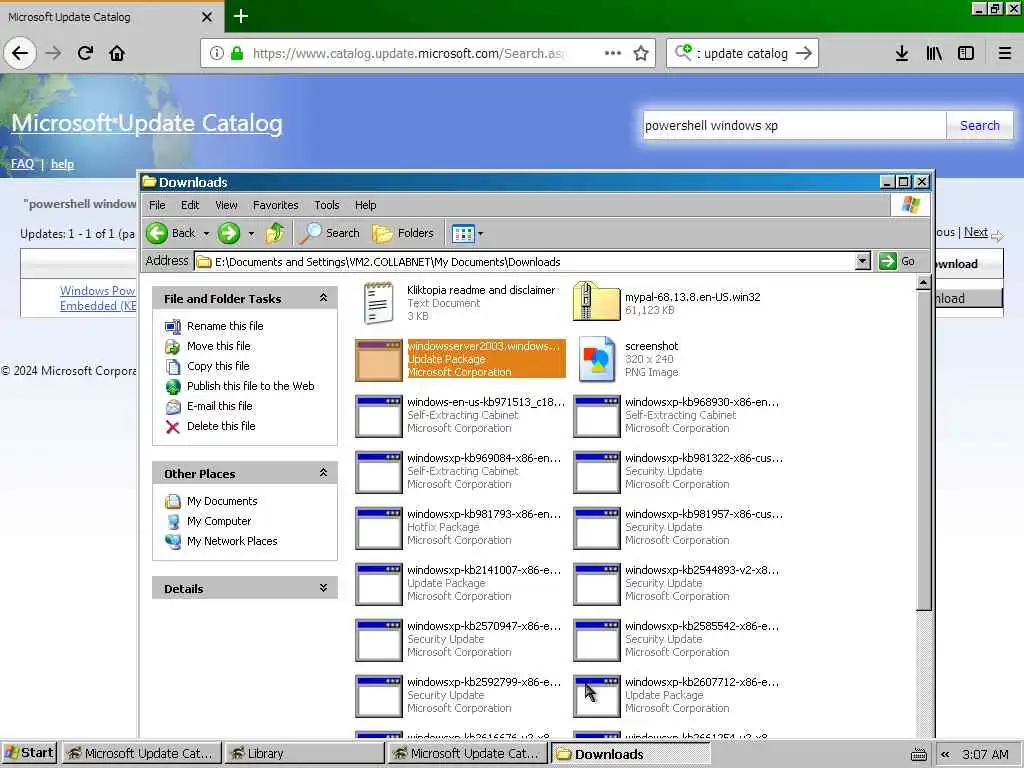This screenshot has width=1024, height=768.
Task: Click Move this file
Action: coord(218,346)
